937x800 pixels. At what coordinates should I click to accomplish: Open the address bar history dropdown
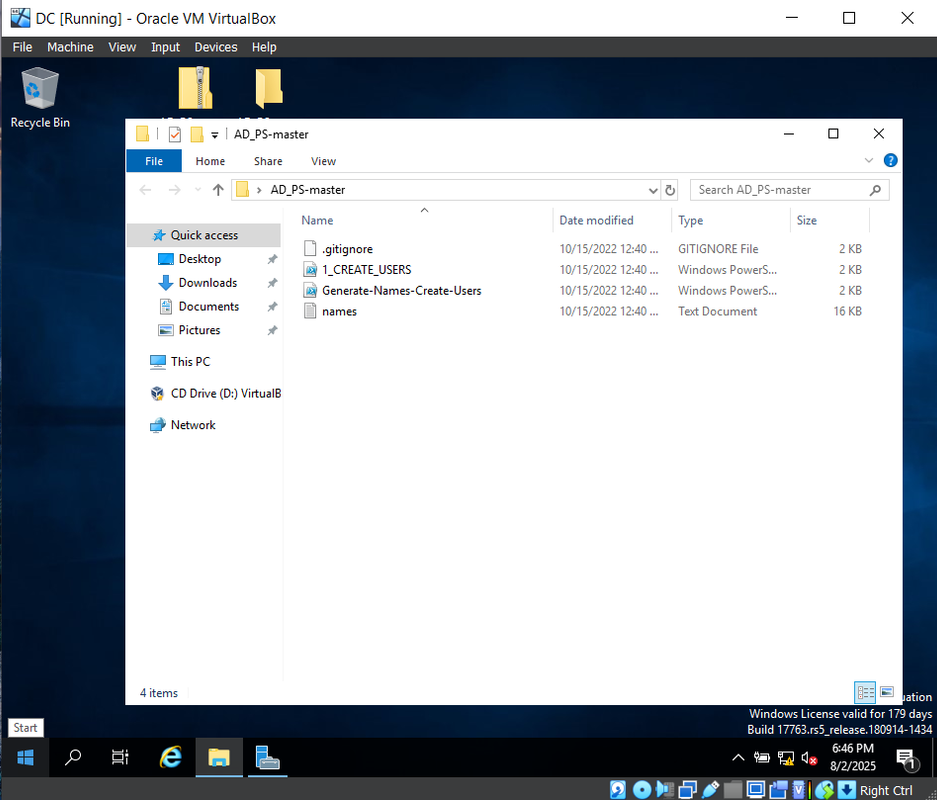coord(653,190)
